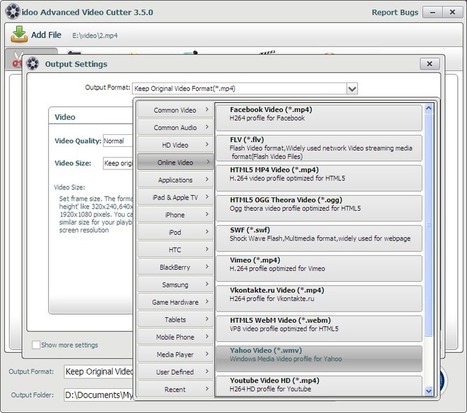This screenshot has width=467, height=413.
Task: Open the User Defined category
Action: [175, 372]
